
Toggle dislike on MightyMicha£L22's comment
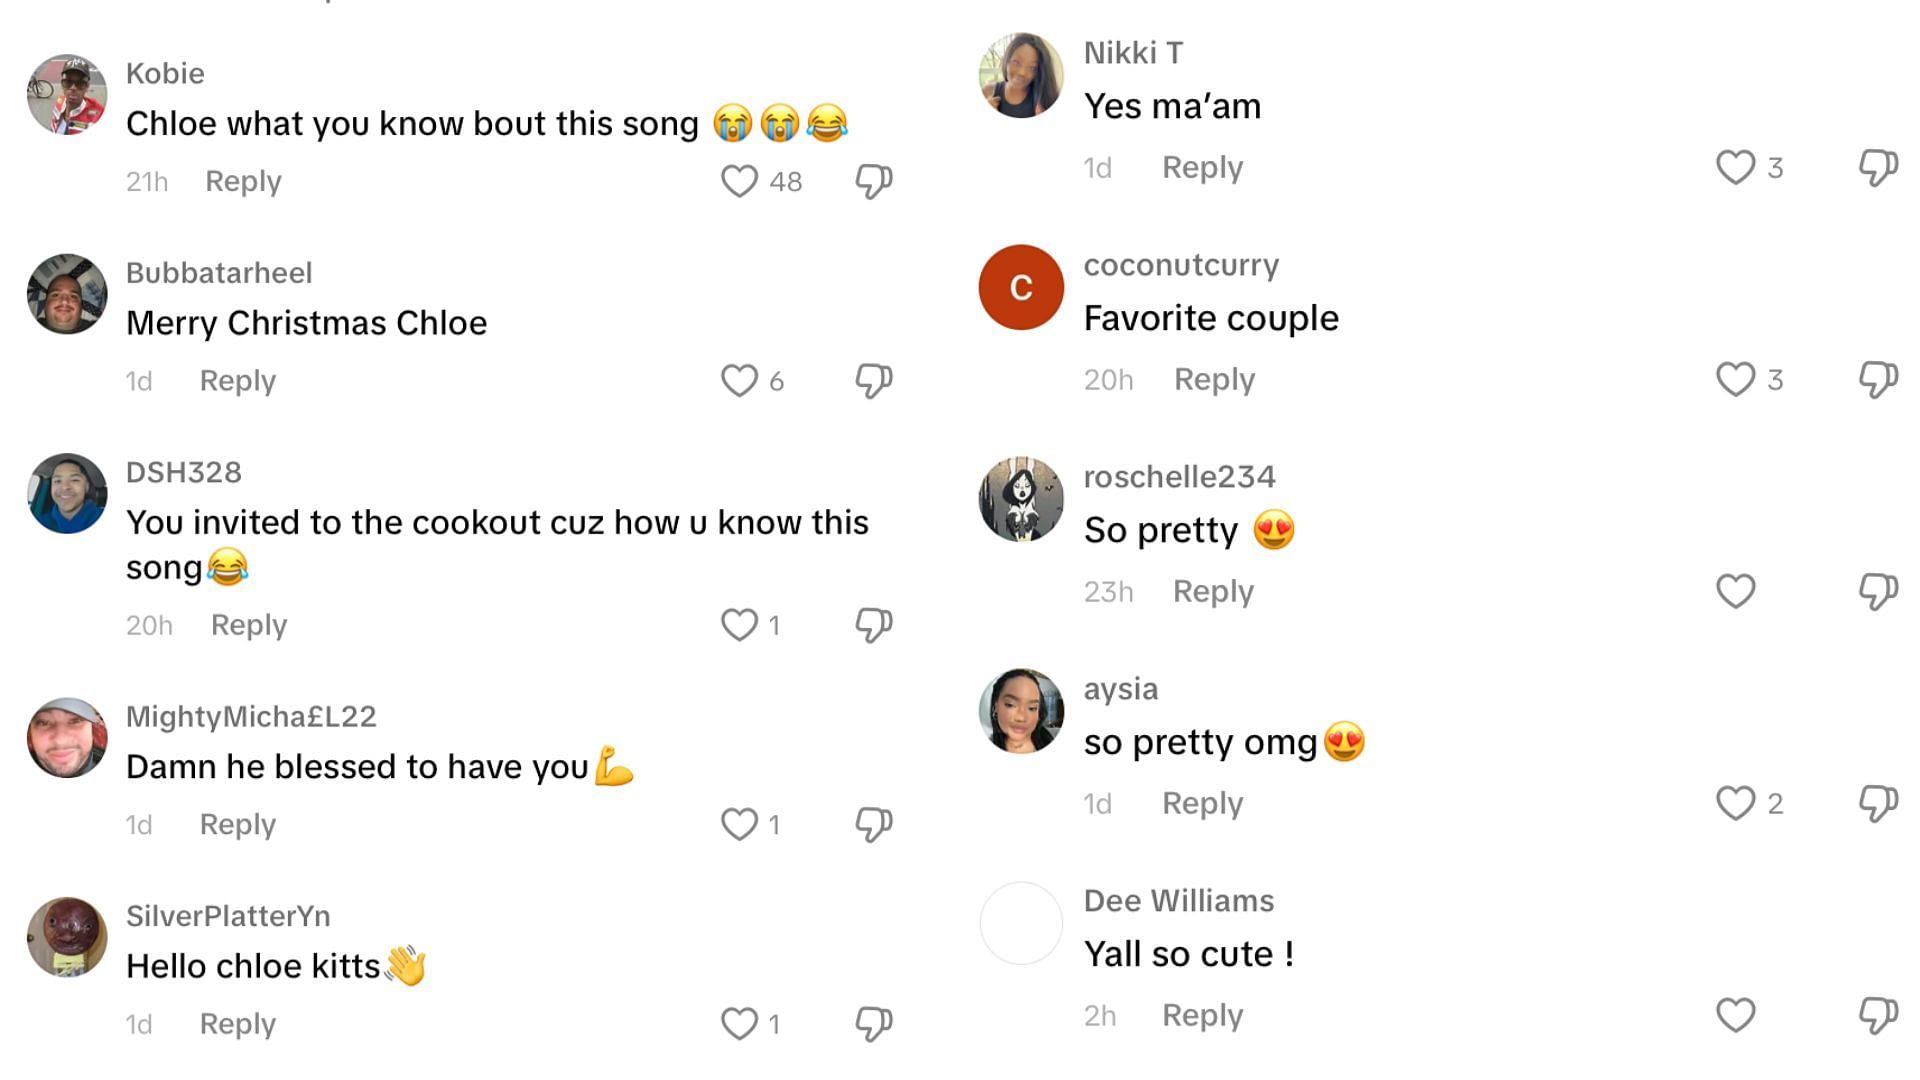tap(876, 825)
